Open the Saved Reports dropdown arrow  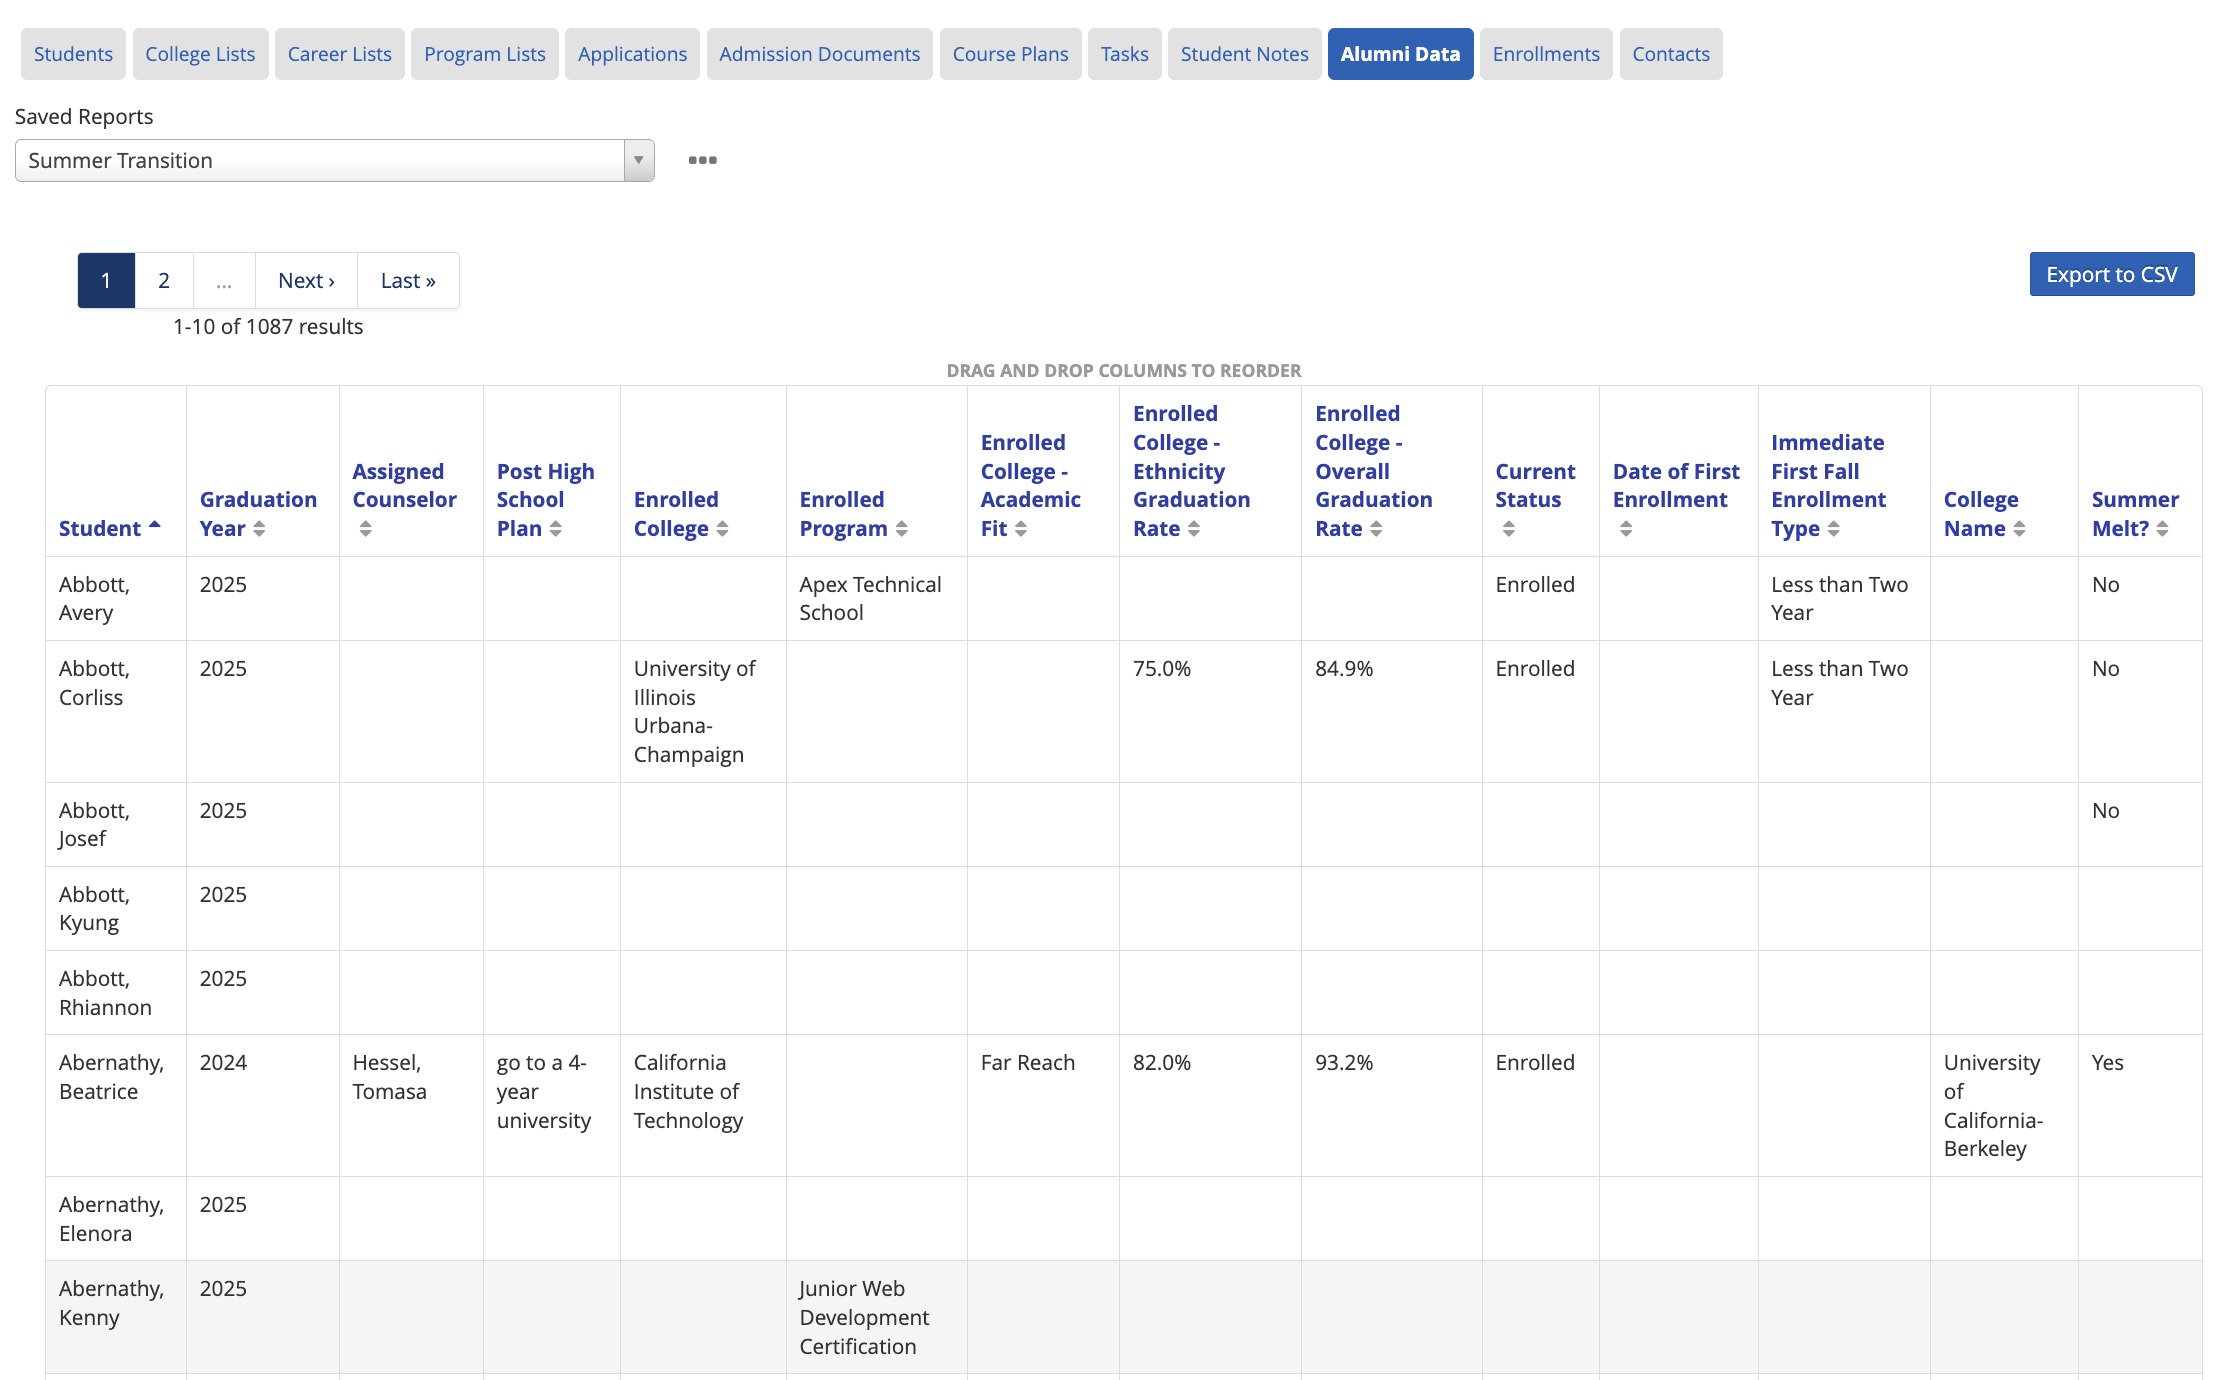point(638,161)
